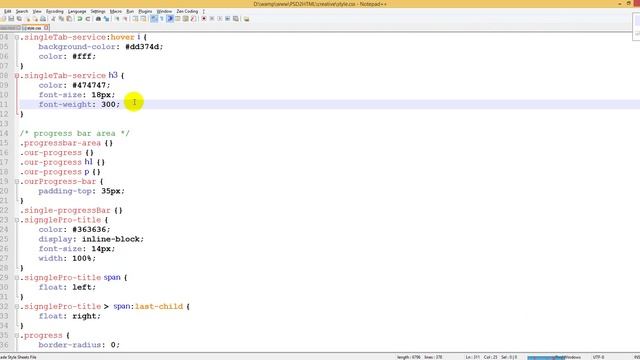This screenshot has width=640, height=360.
Task: Open the Encoding menu
Action: 55,11
